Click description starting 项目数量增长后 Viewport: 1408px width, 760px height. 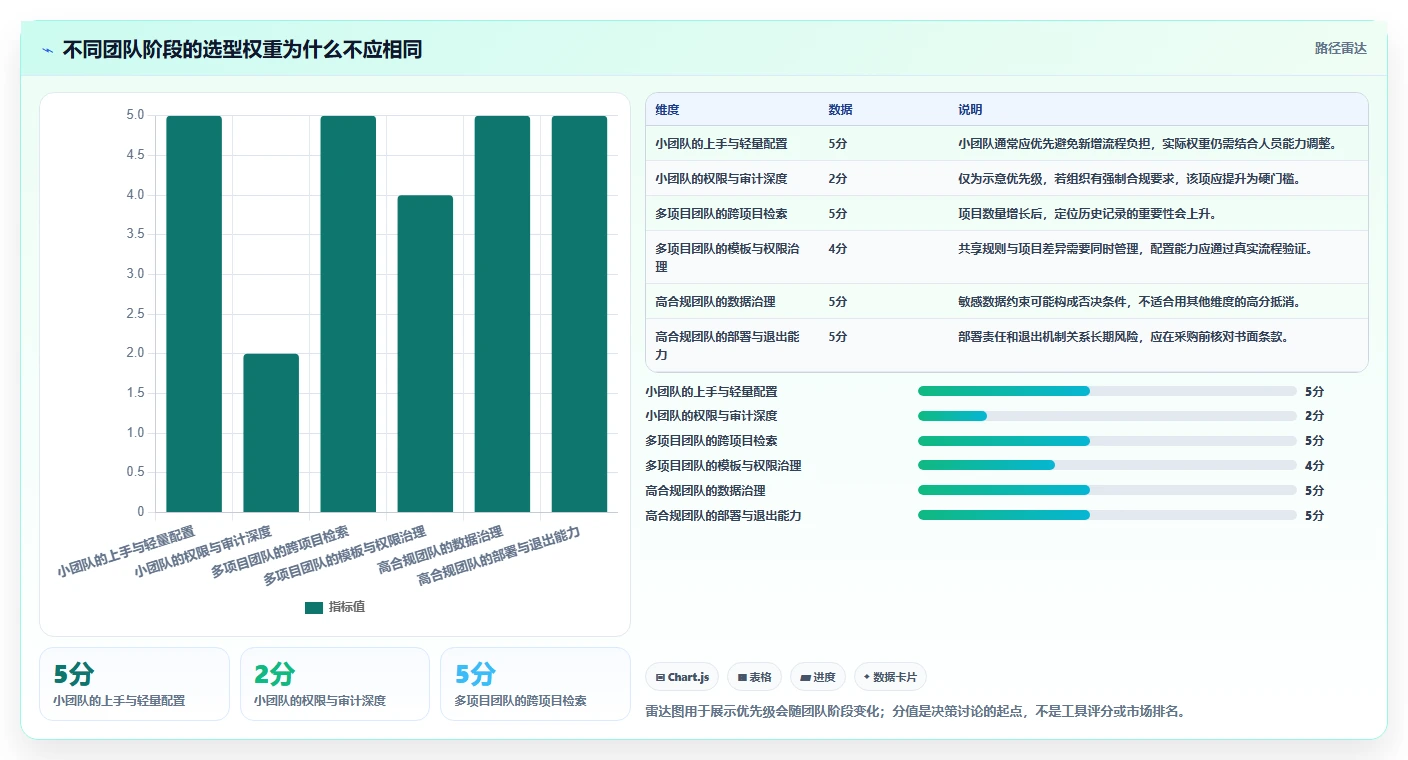[1087, 214]
